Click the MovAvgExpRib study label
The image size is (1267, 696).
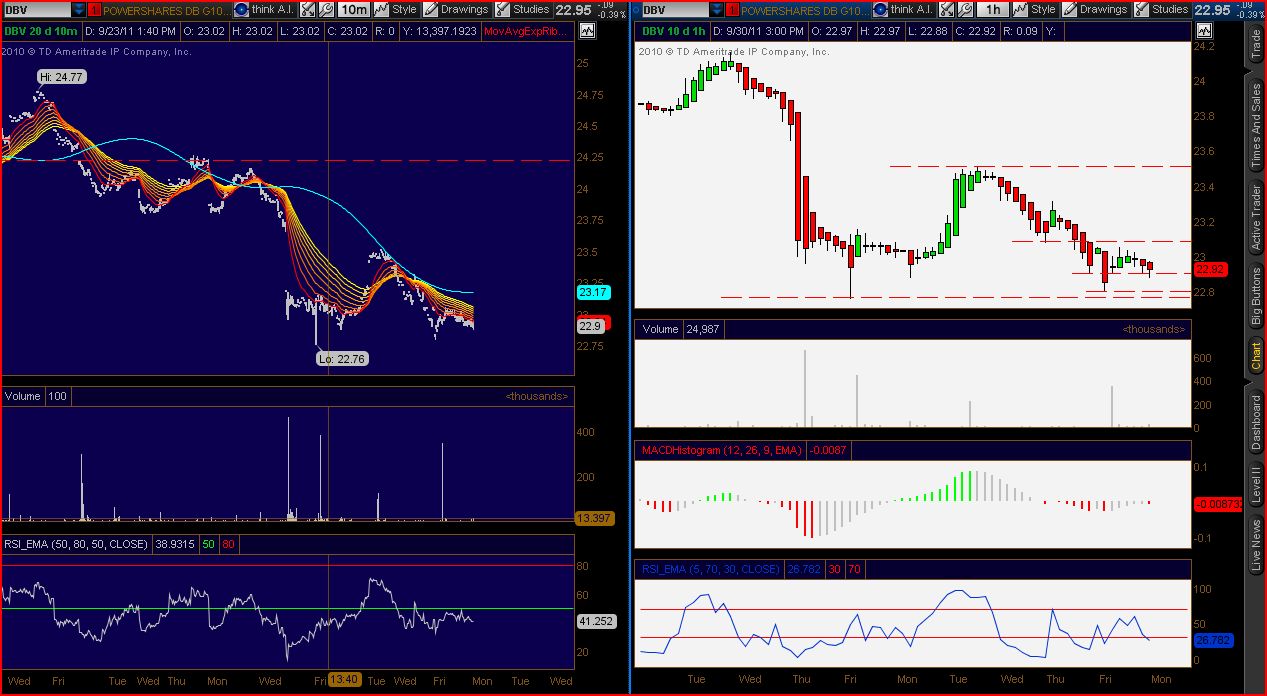point(525,31)
